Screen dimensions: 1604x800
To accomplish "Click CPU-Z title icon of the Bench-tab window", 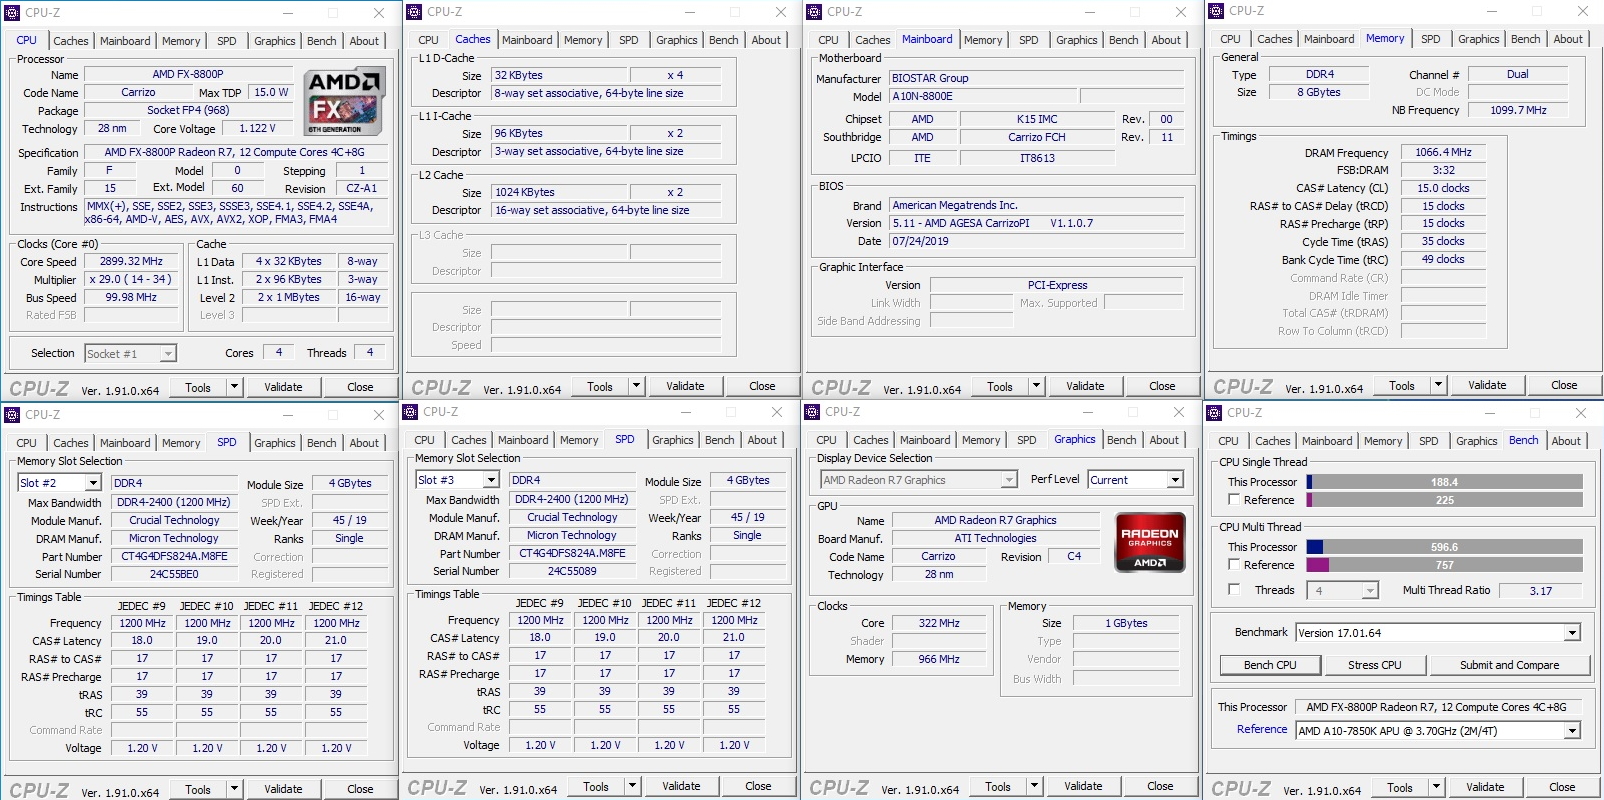I will 1214,413.
